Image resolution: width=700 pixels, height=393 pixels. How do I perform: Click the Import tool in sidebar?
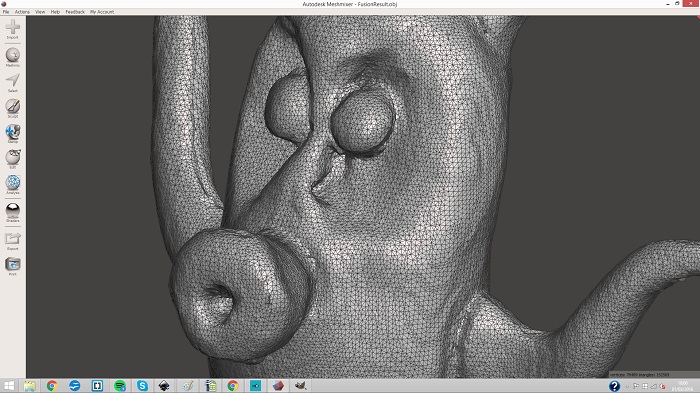click(x=12, y=29)
